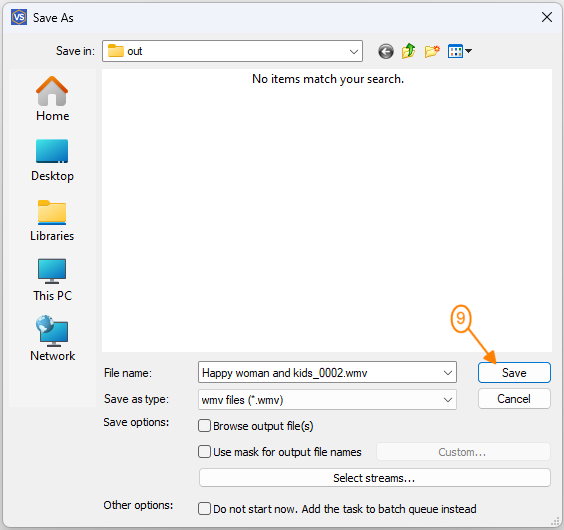Open the View Menu icon

[459, 51]
